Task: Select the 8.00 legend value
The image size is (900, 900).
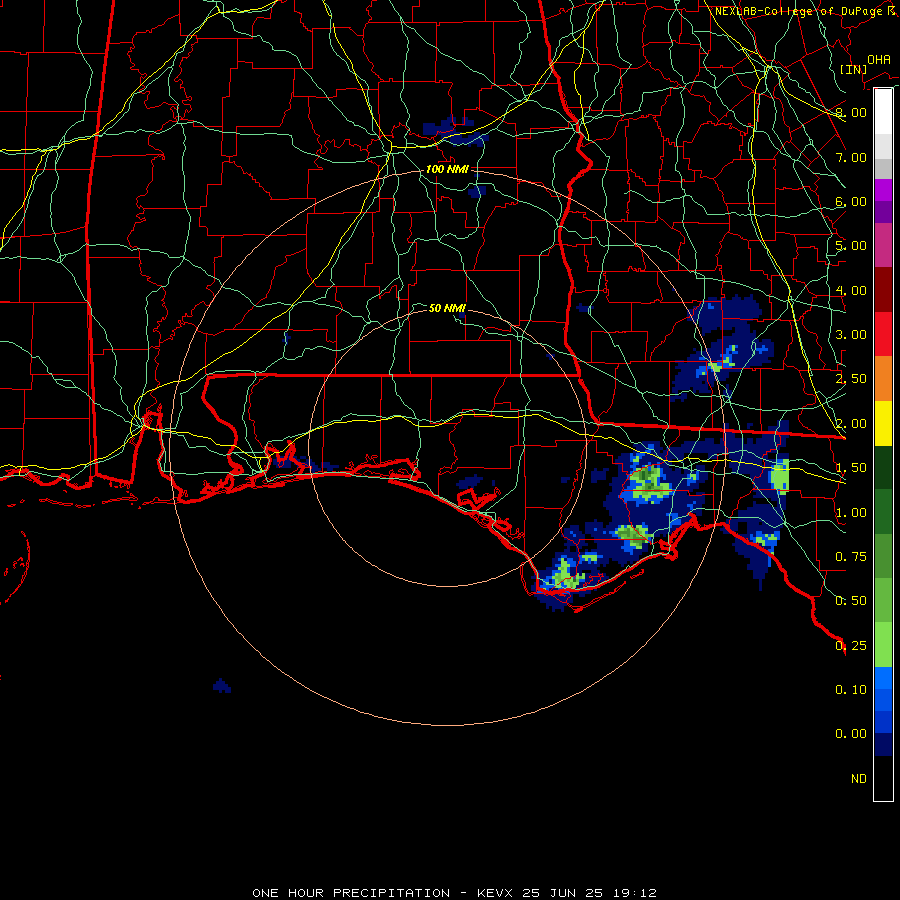Action: pyautogui.click(x=851, y=112)
